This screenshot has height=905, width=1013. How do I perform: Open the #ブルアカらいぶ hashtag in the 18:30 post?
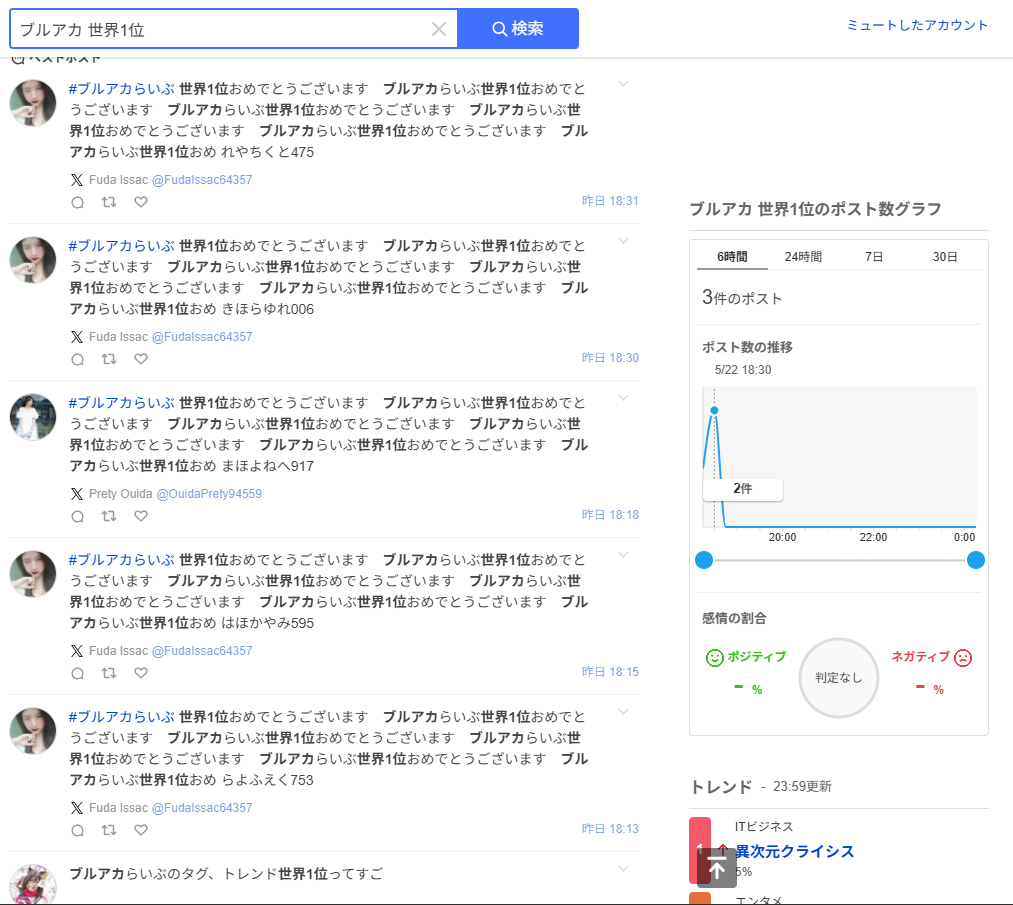tap(121, 245)
